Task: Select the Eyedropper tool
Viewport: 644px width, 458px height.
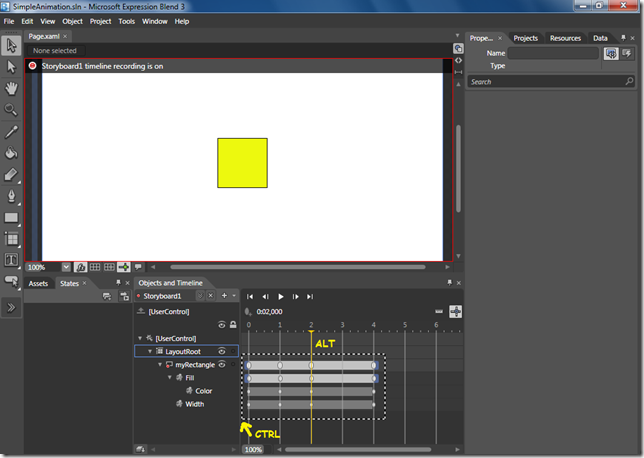Action: click(x=11, y=131)
